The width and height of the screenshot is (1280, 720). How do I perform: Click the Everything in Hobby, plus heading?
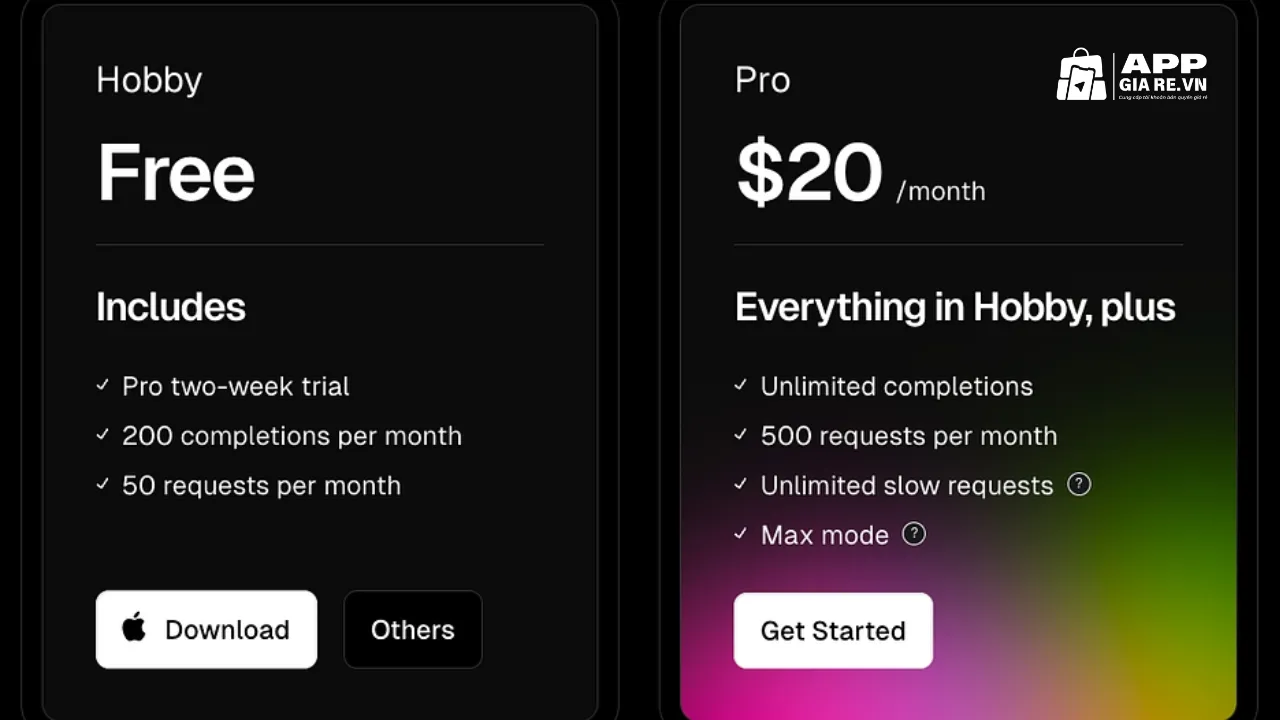955,307
